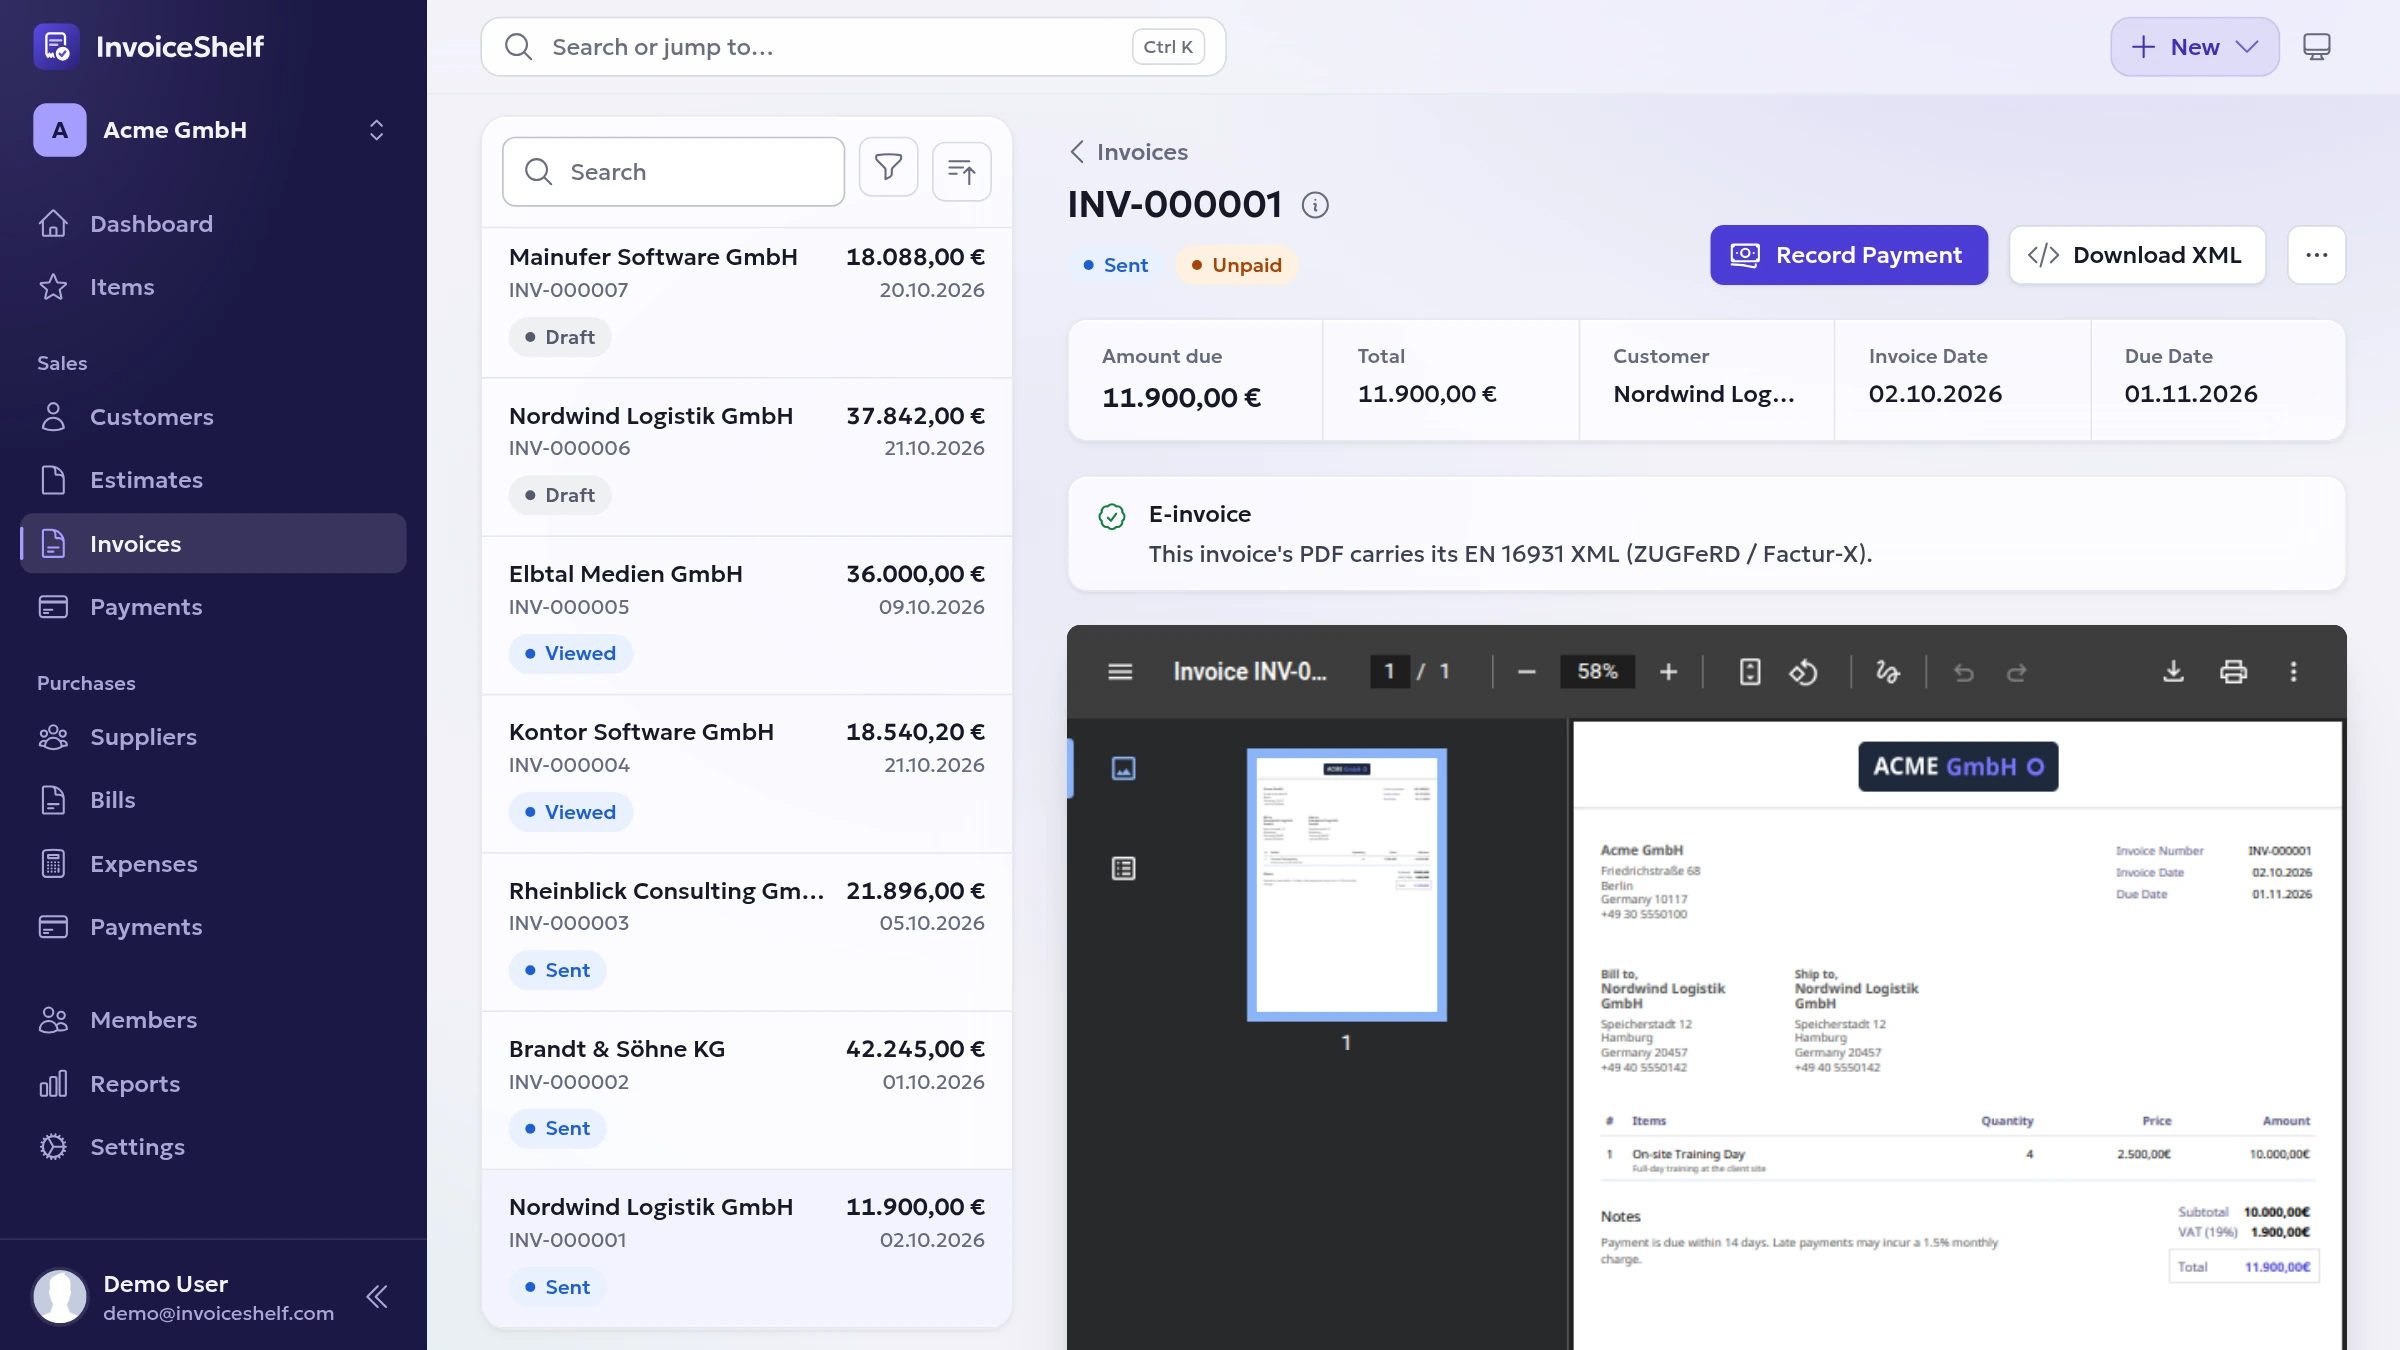Open the filter icon in invoice list

tap(888, 169)
